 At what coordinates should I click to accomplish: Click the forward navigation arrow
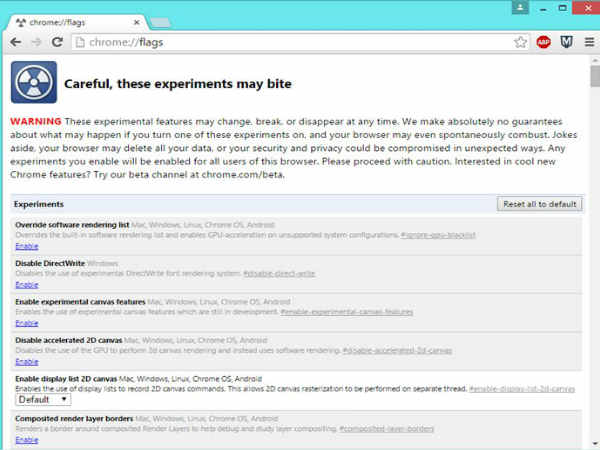(37, 42)
